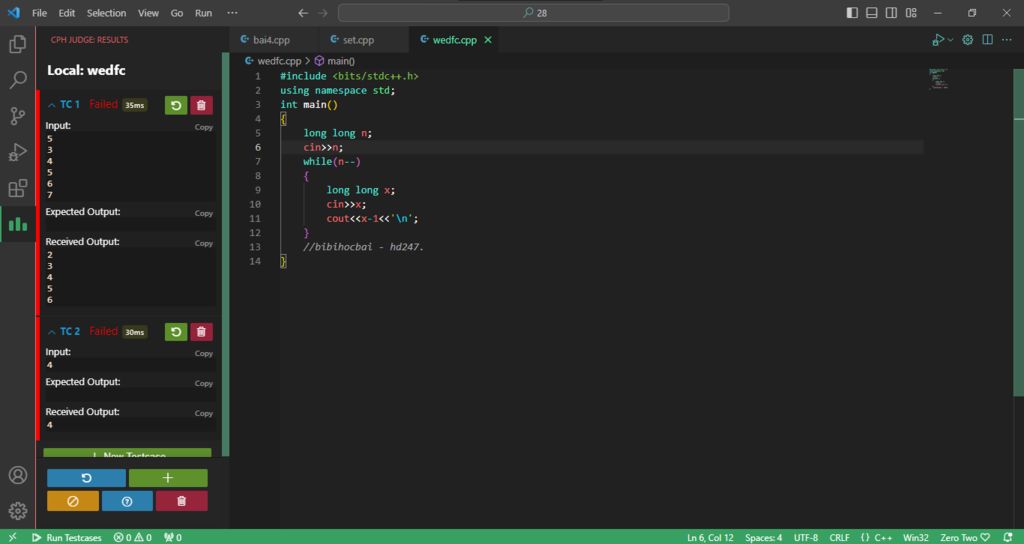Click the blue run-all testcases button

[x=86, y=478]
